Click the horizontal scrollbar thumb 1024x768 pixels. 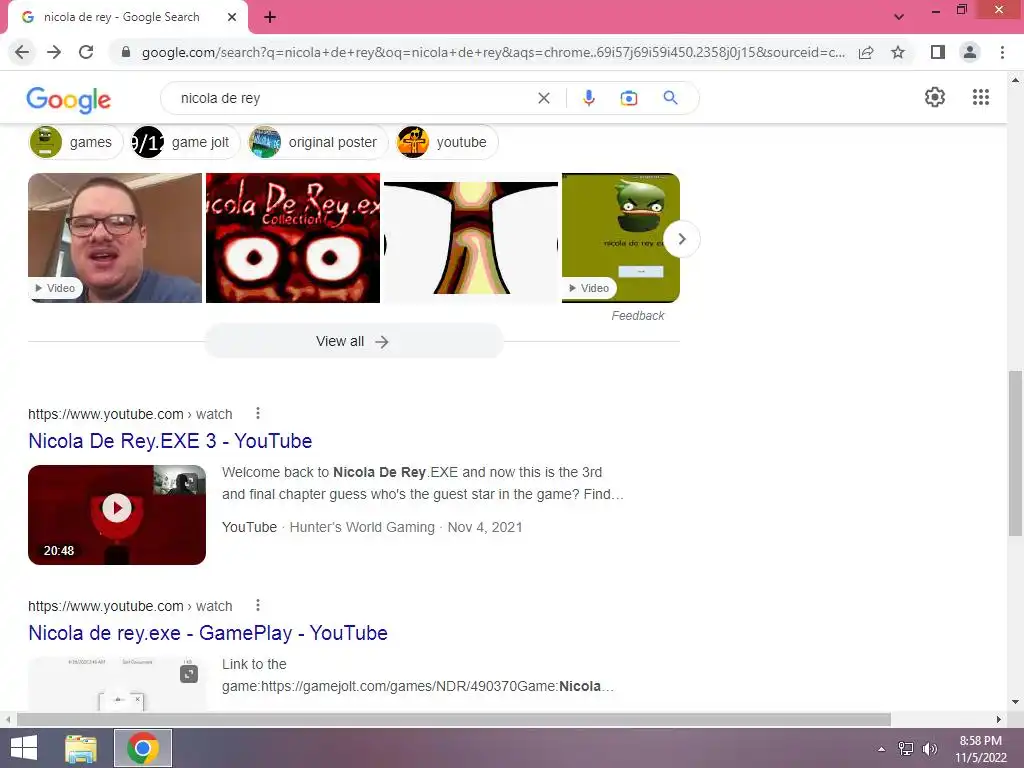454,720
